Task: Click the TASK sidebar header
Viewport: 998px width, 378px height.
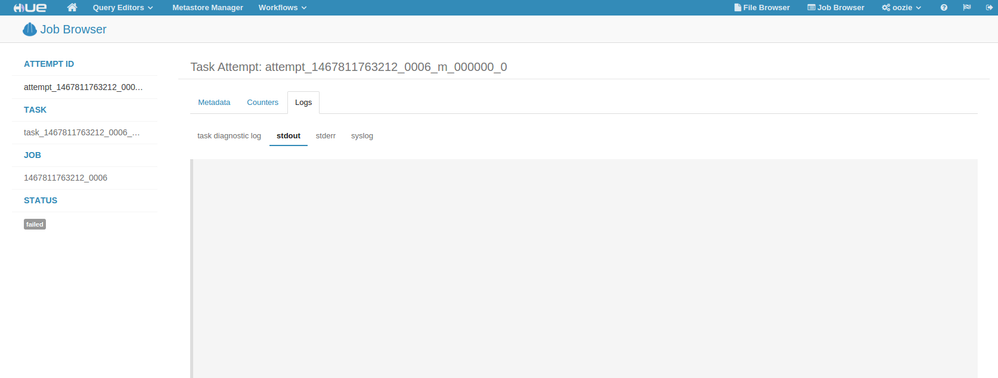Action: click(x=35, y=109)
